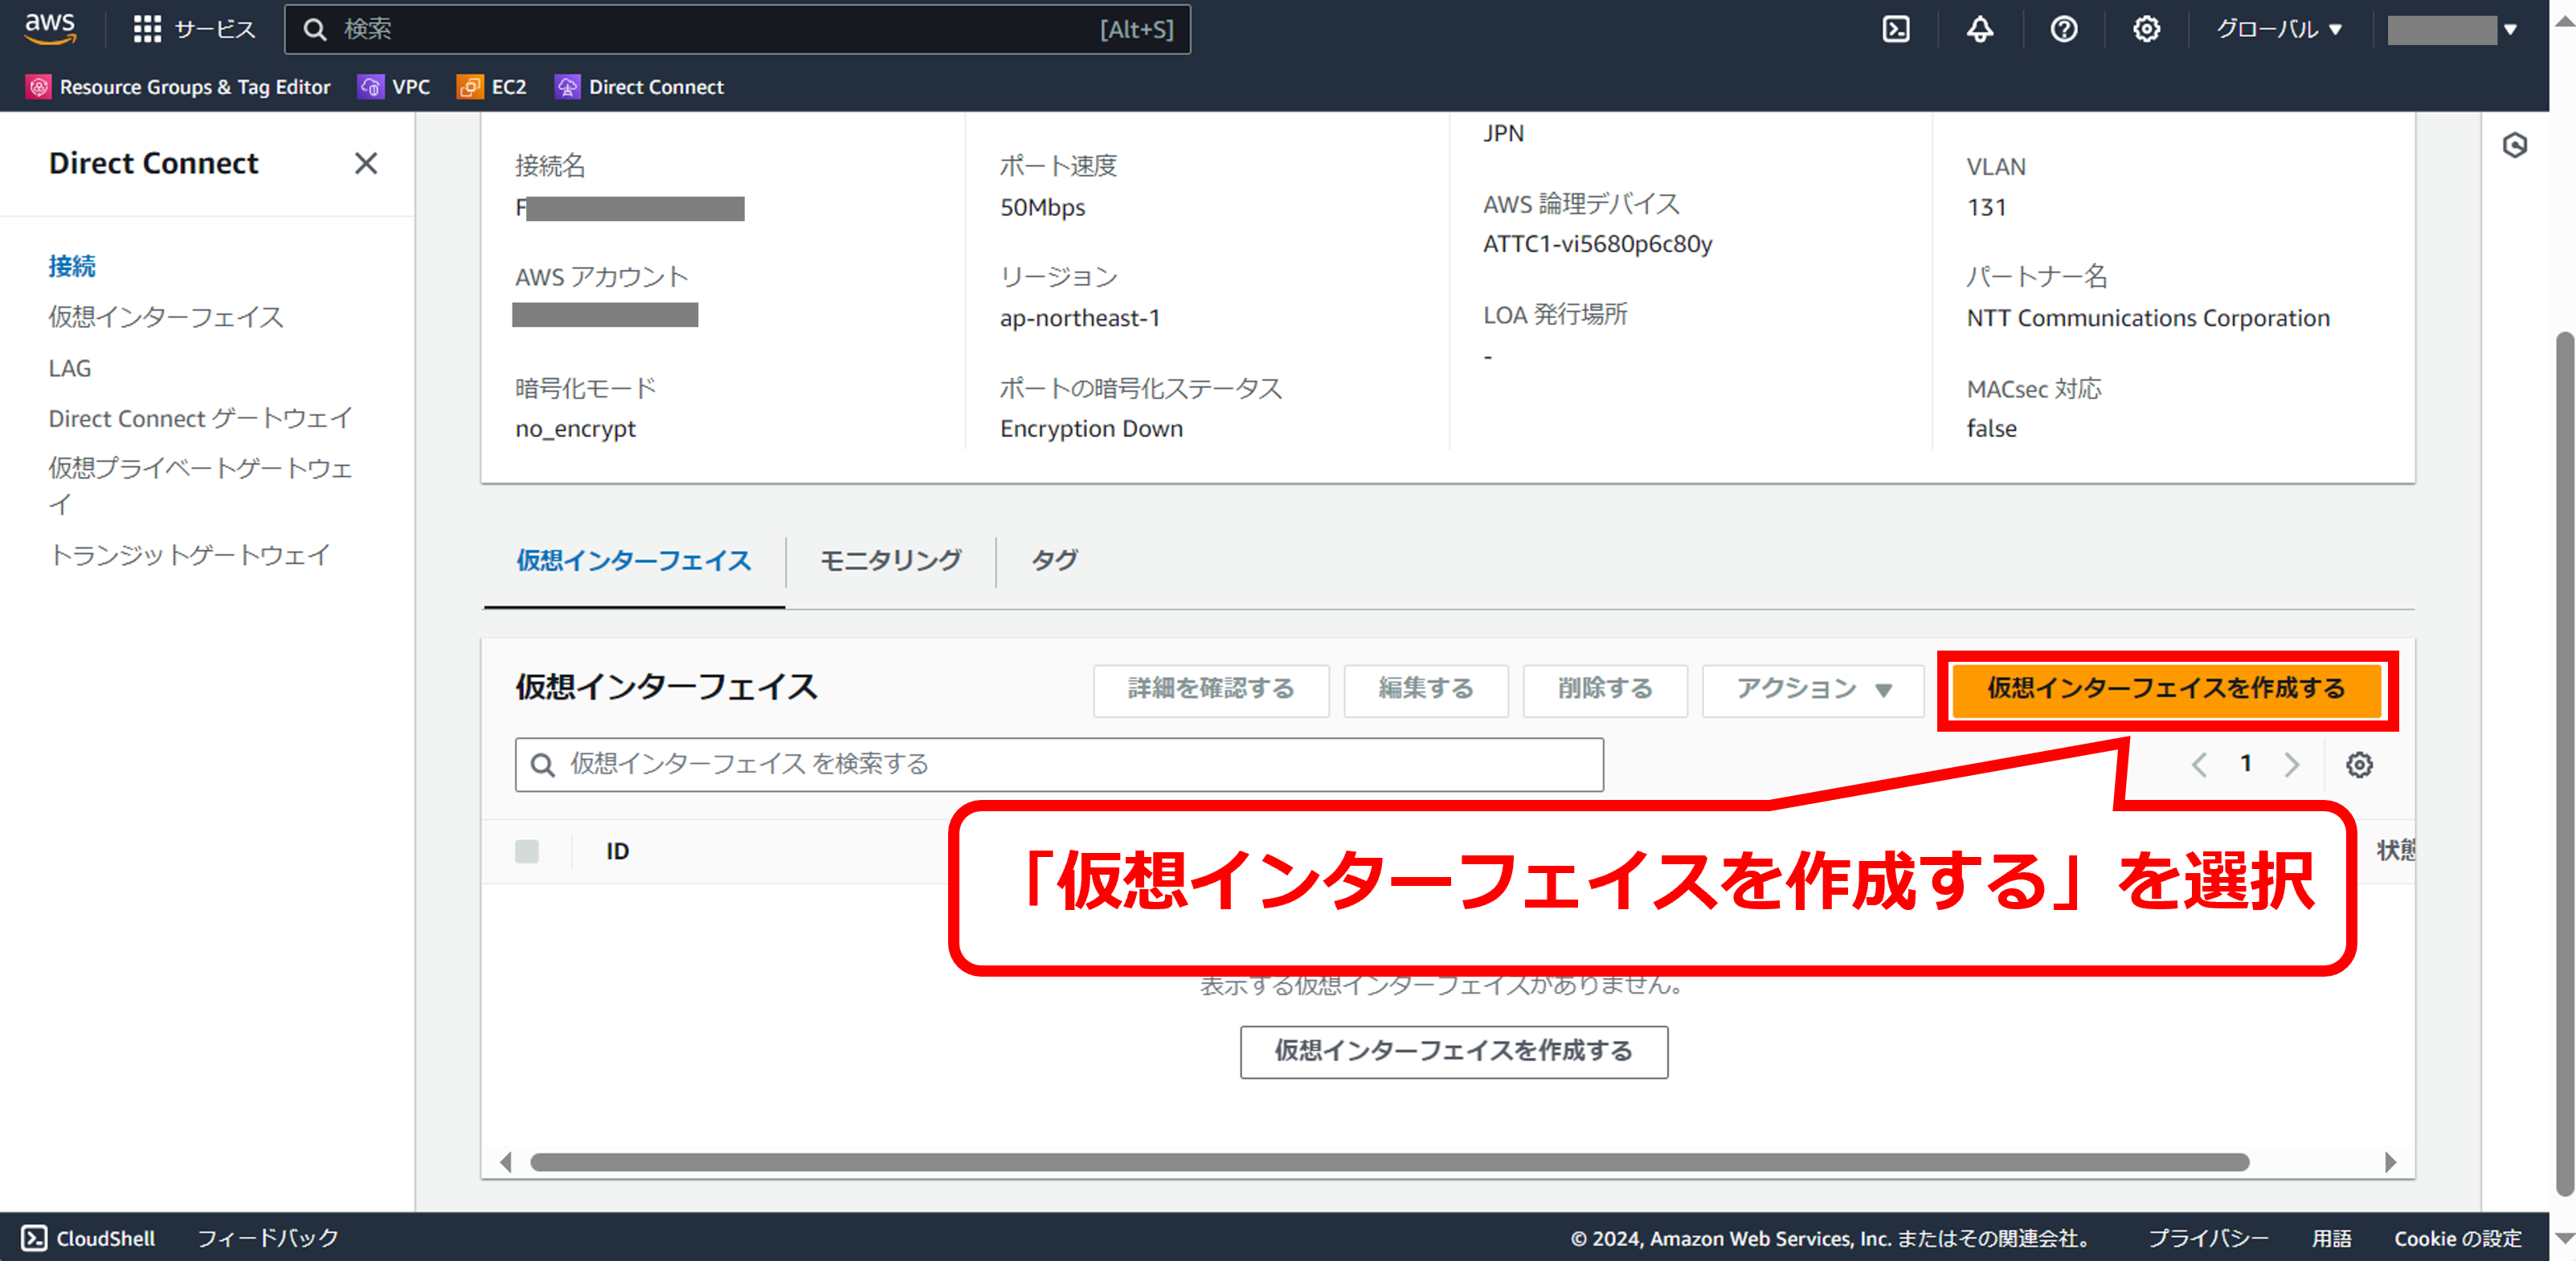Close the Direct Connect sidebar

tap(366, 163)
